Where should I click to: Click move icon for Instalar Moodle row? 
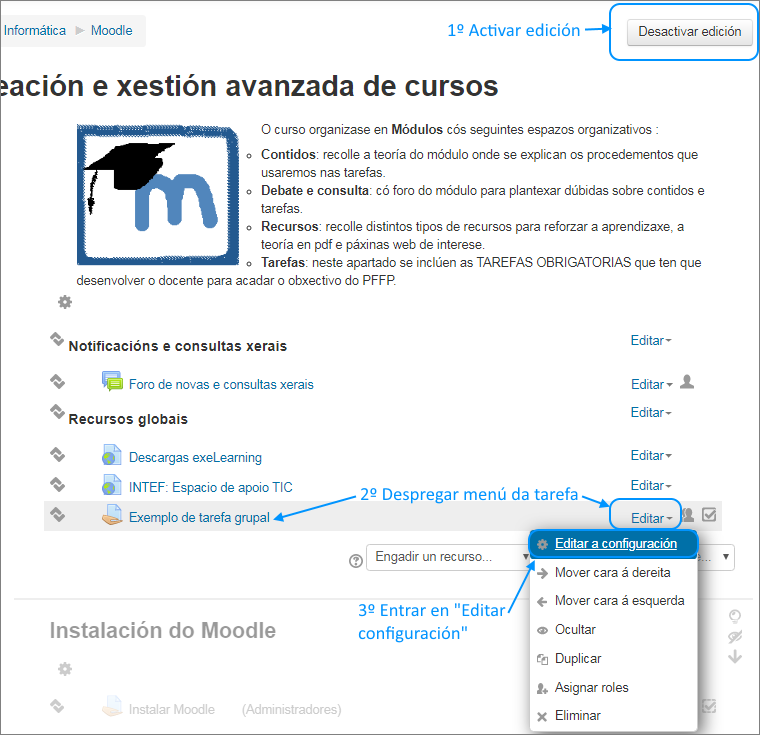pyautogui.click(x=57, y=706)
